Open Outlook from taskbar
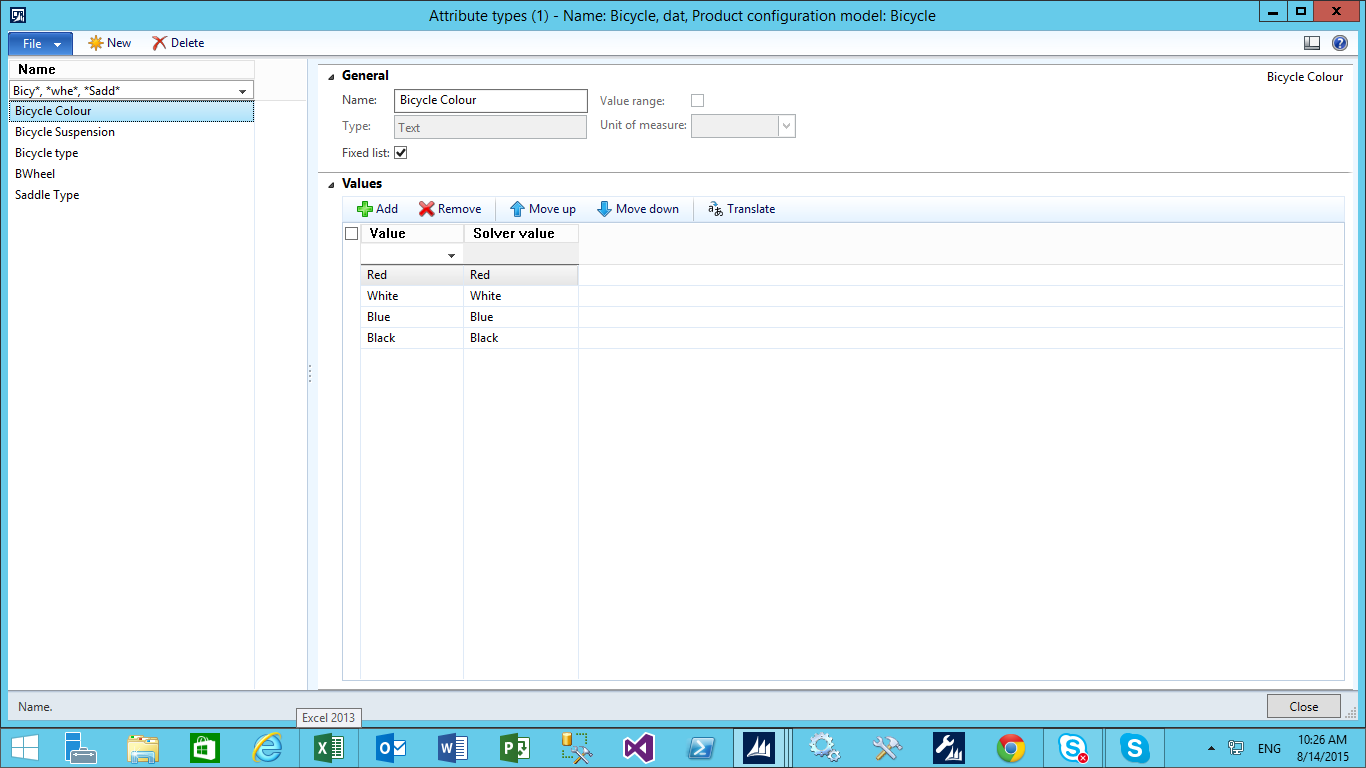The width and height of the screenshot is (1366, 768). point(391,747)
